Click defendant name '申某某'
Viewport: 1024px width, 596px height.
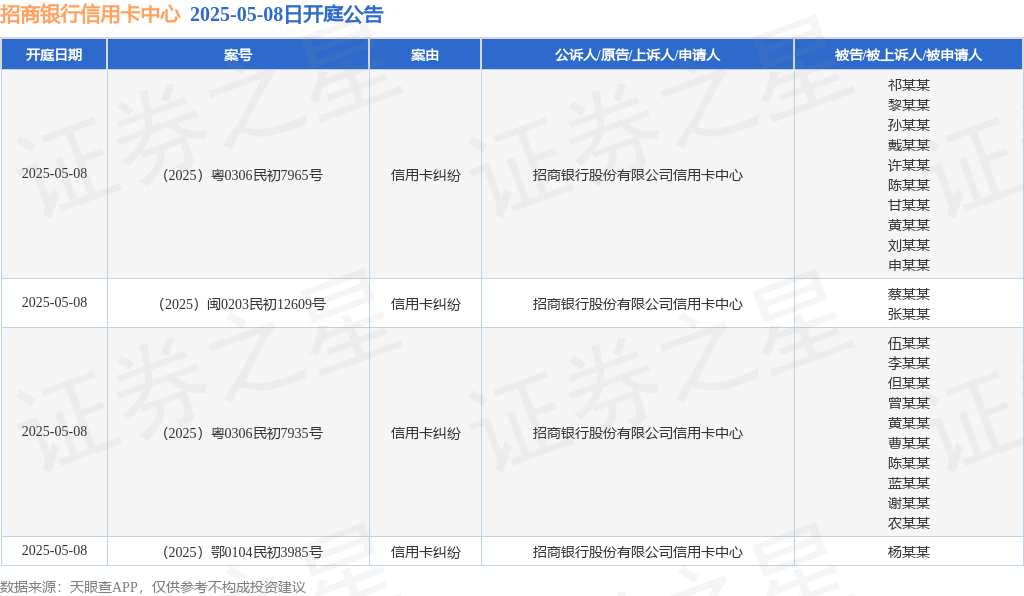coord(908,265)
